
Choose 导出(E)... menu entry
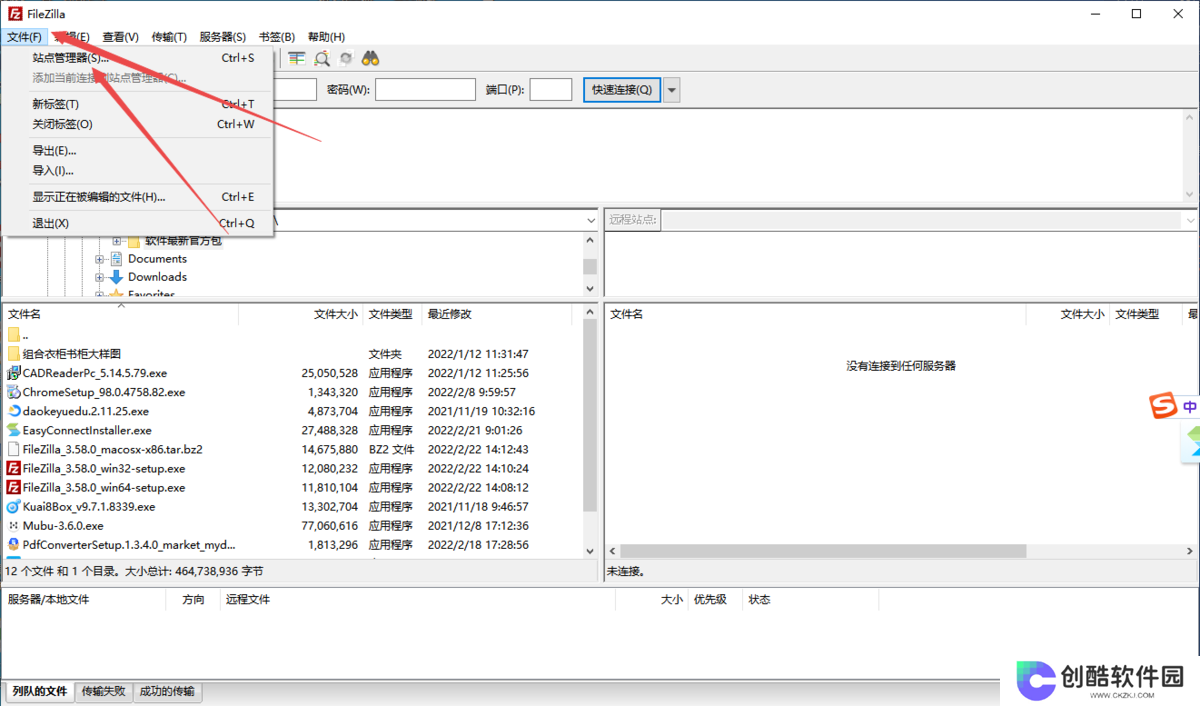coord(138,151)
